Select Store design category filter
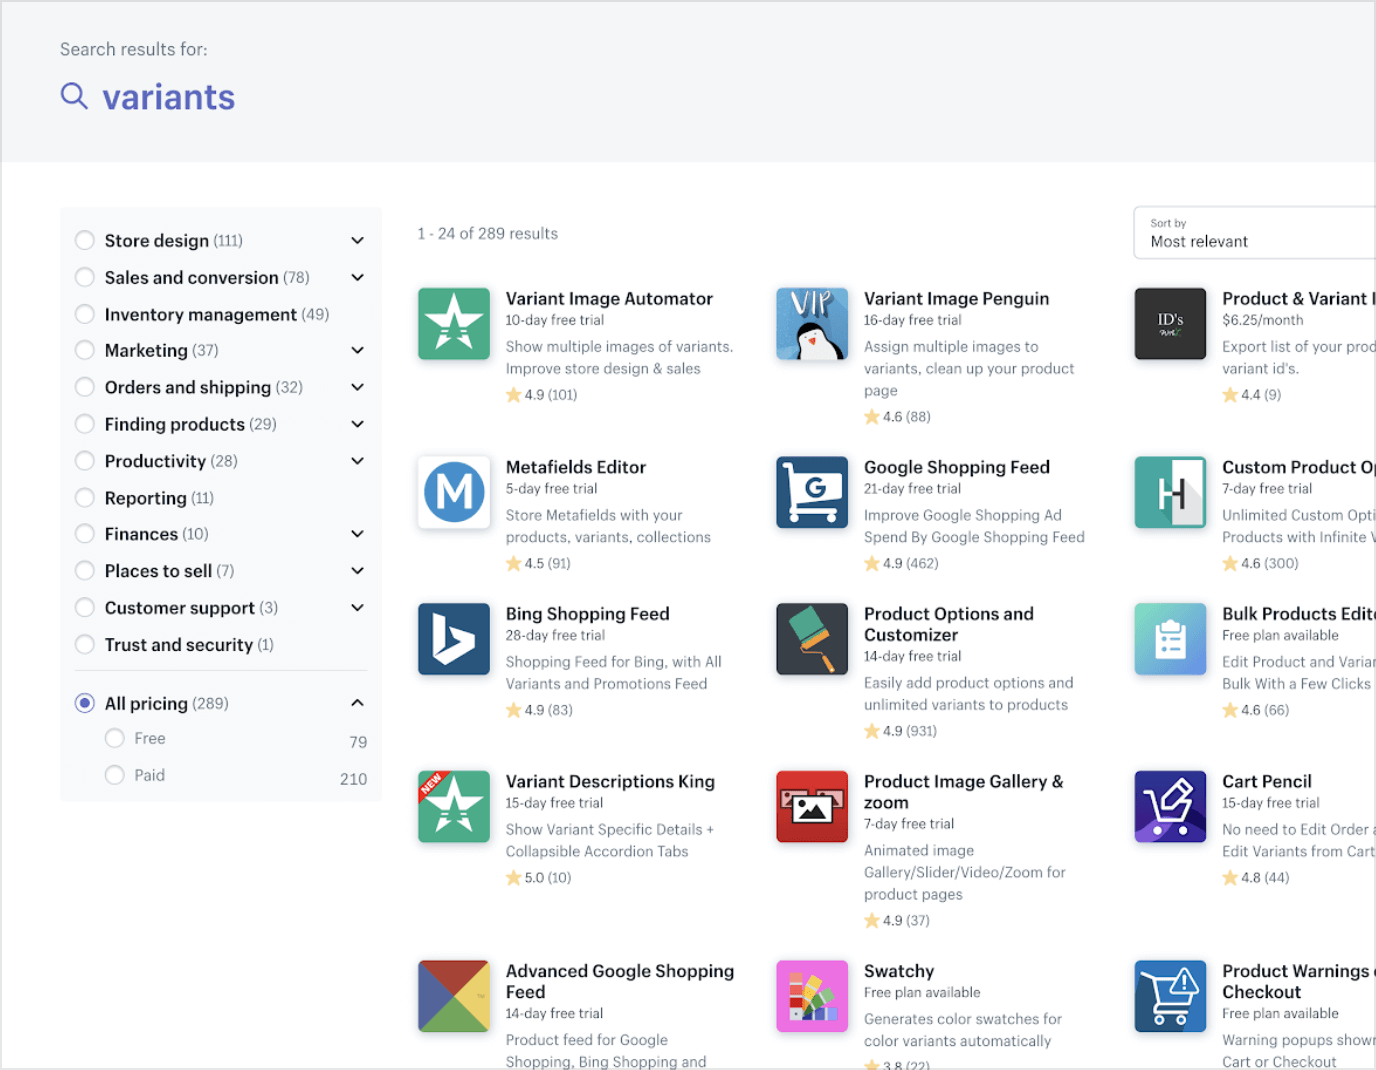This screenshot has height=1070, width=1376. click(x=85, y=240)
